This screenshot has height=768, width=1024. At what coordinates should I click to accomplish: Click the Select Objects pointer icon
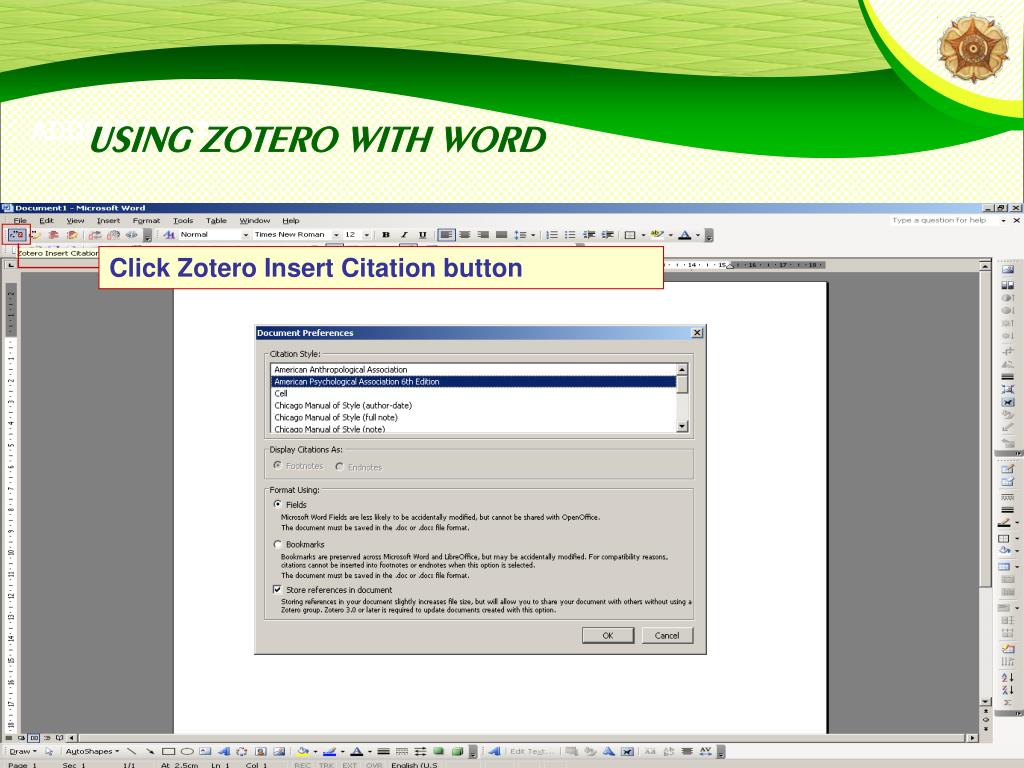click(x=48, y=751)
